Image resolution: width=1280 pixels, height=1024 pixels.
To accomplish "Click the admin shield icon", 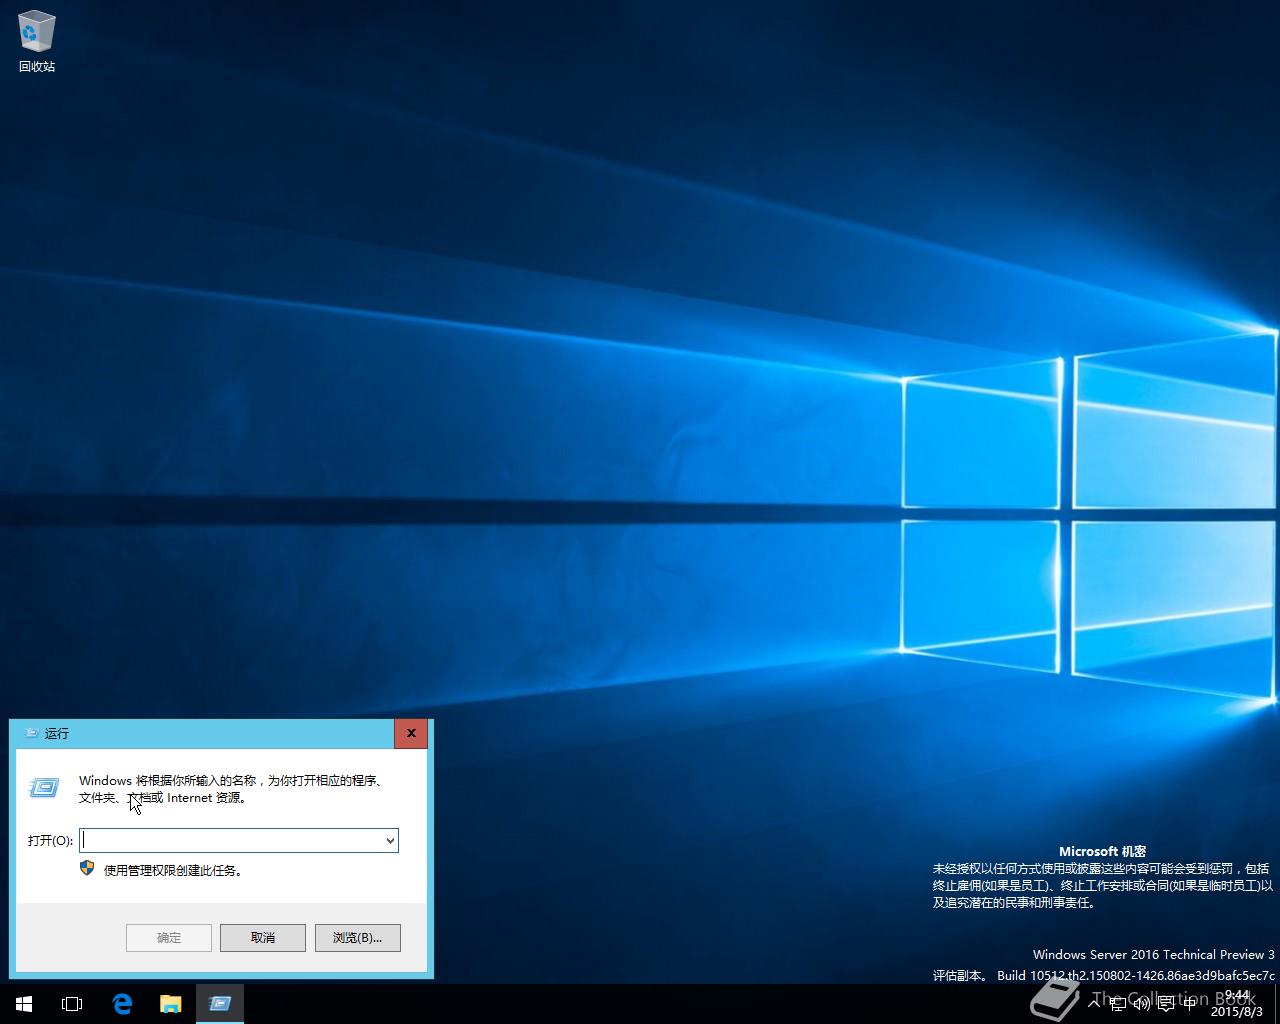I will click(87, 868).
